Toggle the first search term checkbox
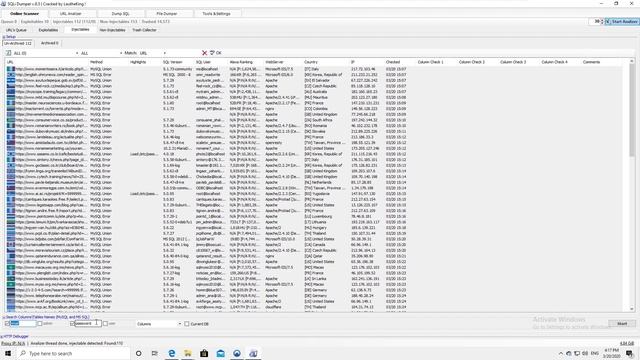This screenshot has height=360, width=640. (7, 324)
